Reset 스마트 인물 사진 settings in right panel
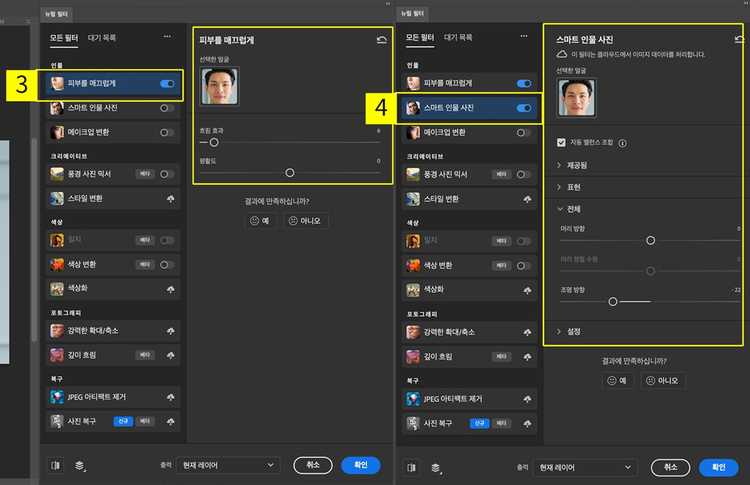 tap(739, 39)
